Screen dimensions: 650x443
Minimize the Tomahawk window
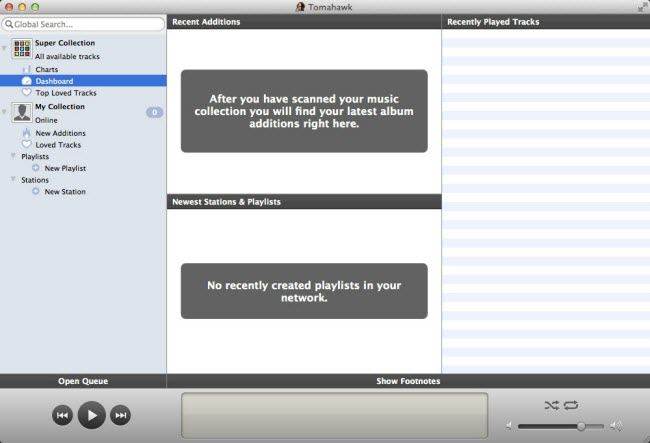click(22, 7)
